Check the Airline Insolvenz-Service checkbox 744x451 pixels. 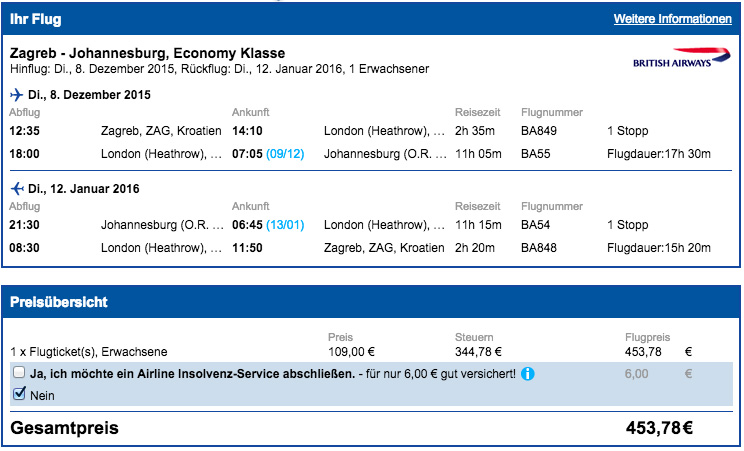20,373
